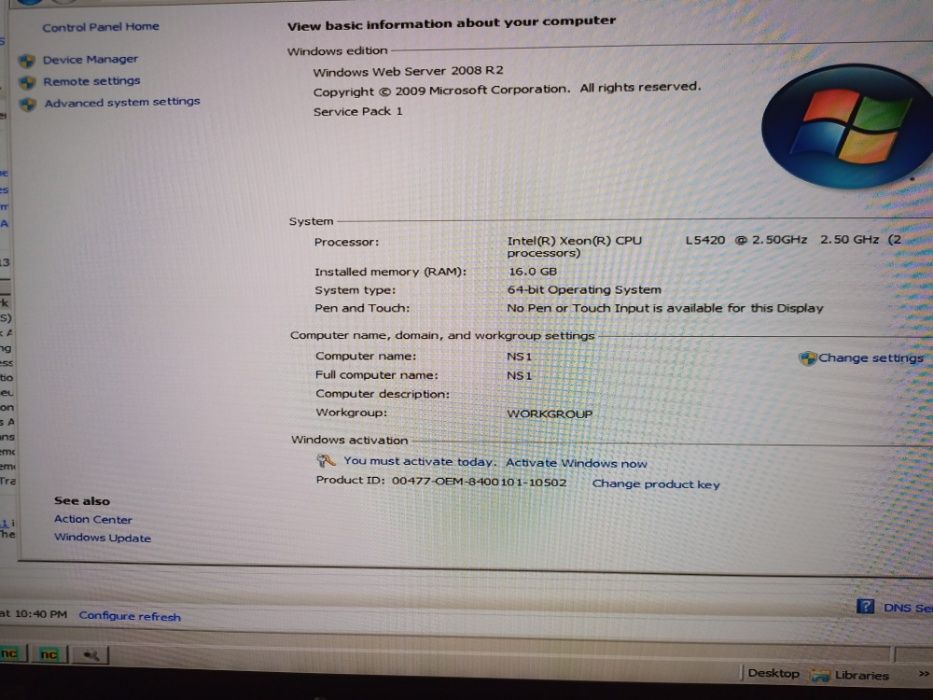Screen dimensions: 933x700
Task: Click You must activate today message
Action: [419, 461]
